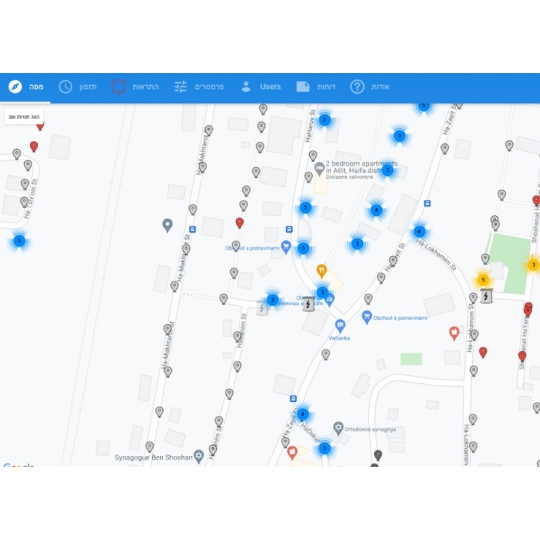
Task: Click the bell icon for התראות alerts
Action: coord(118,87)
